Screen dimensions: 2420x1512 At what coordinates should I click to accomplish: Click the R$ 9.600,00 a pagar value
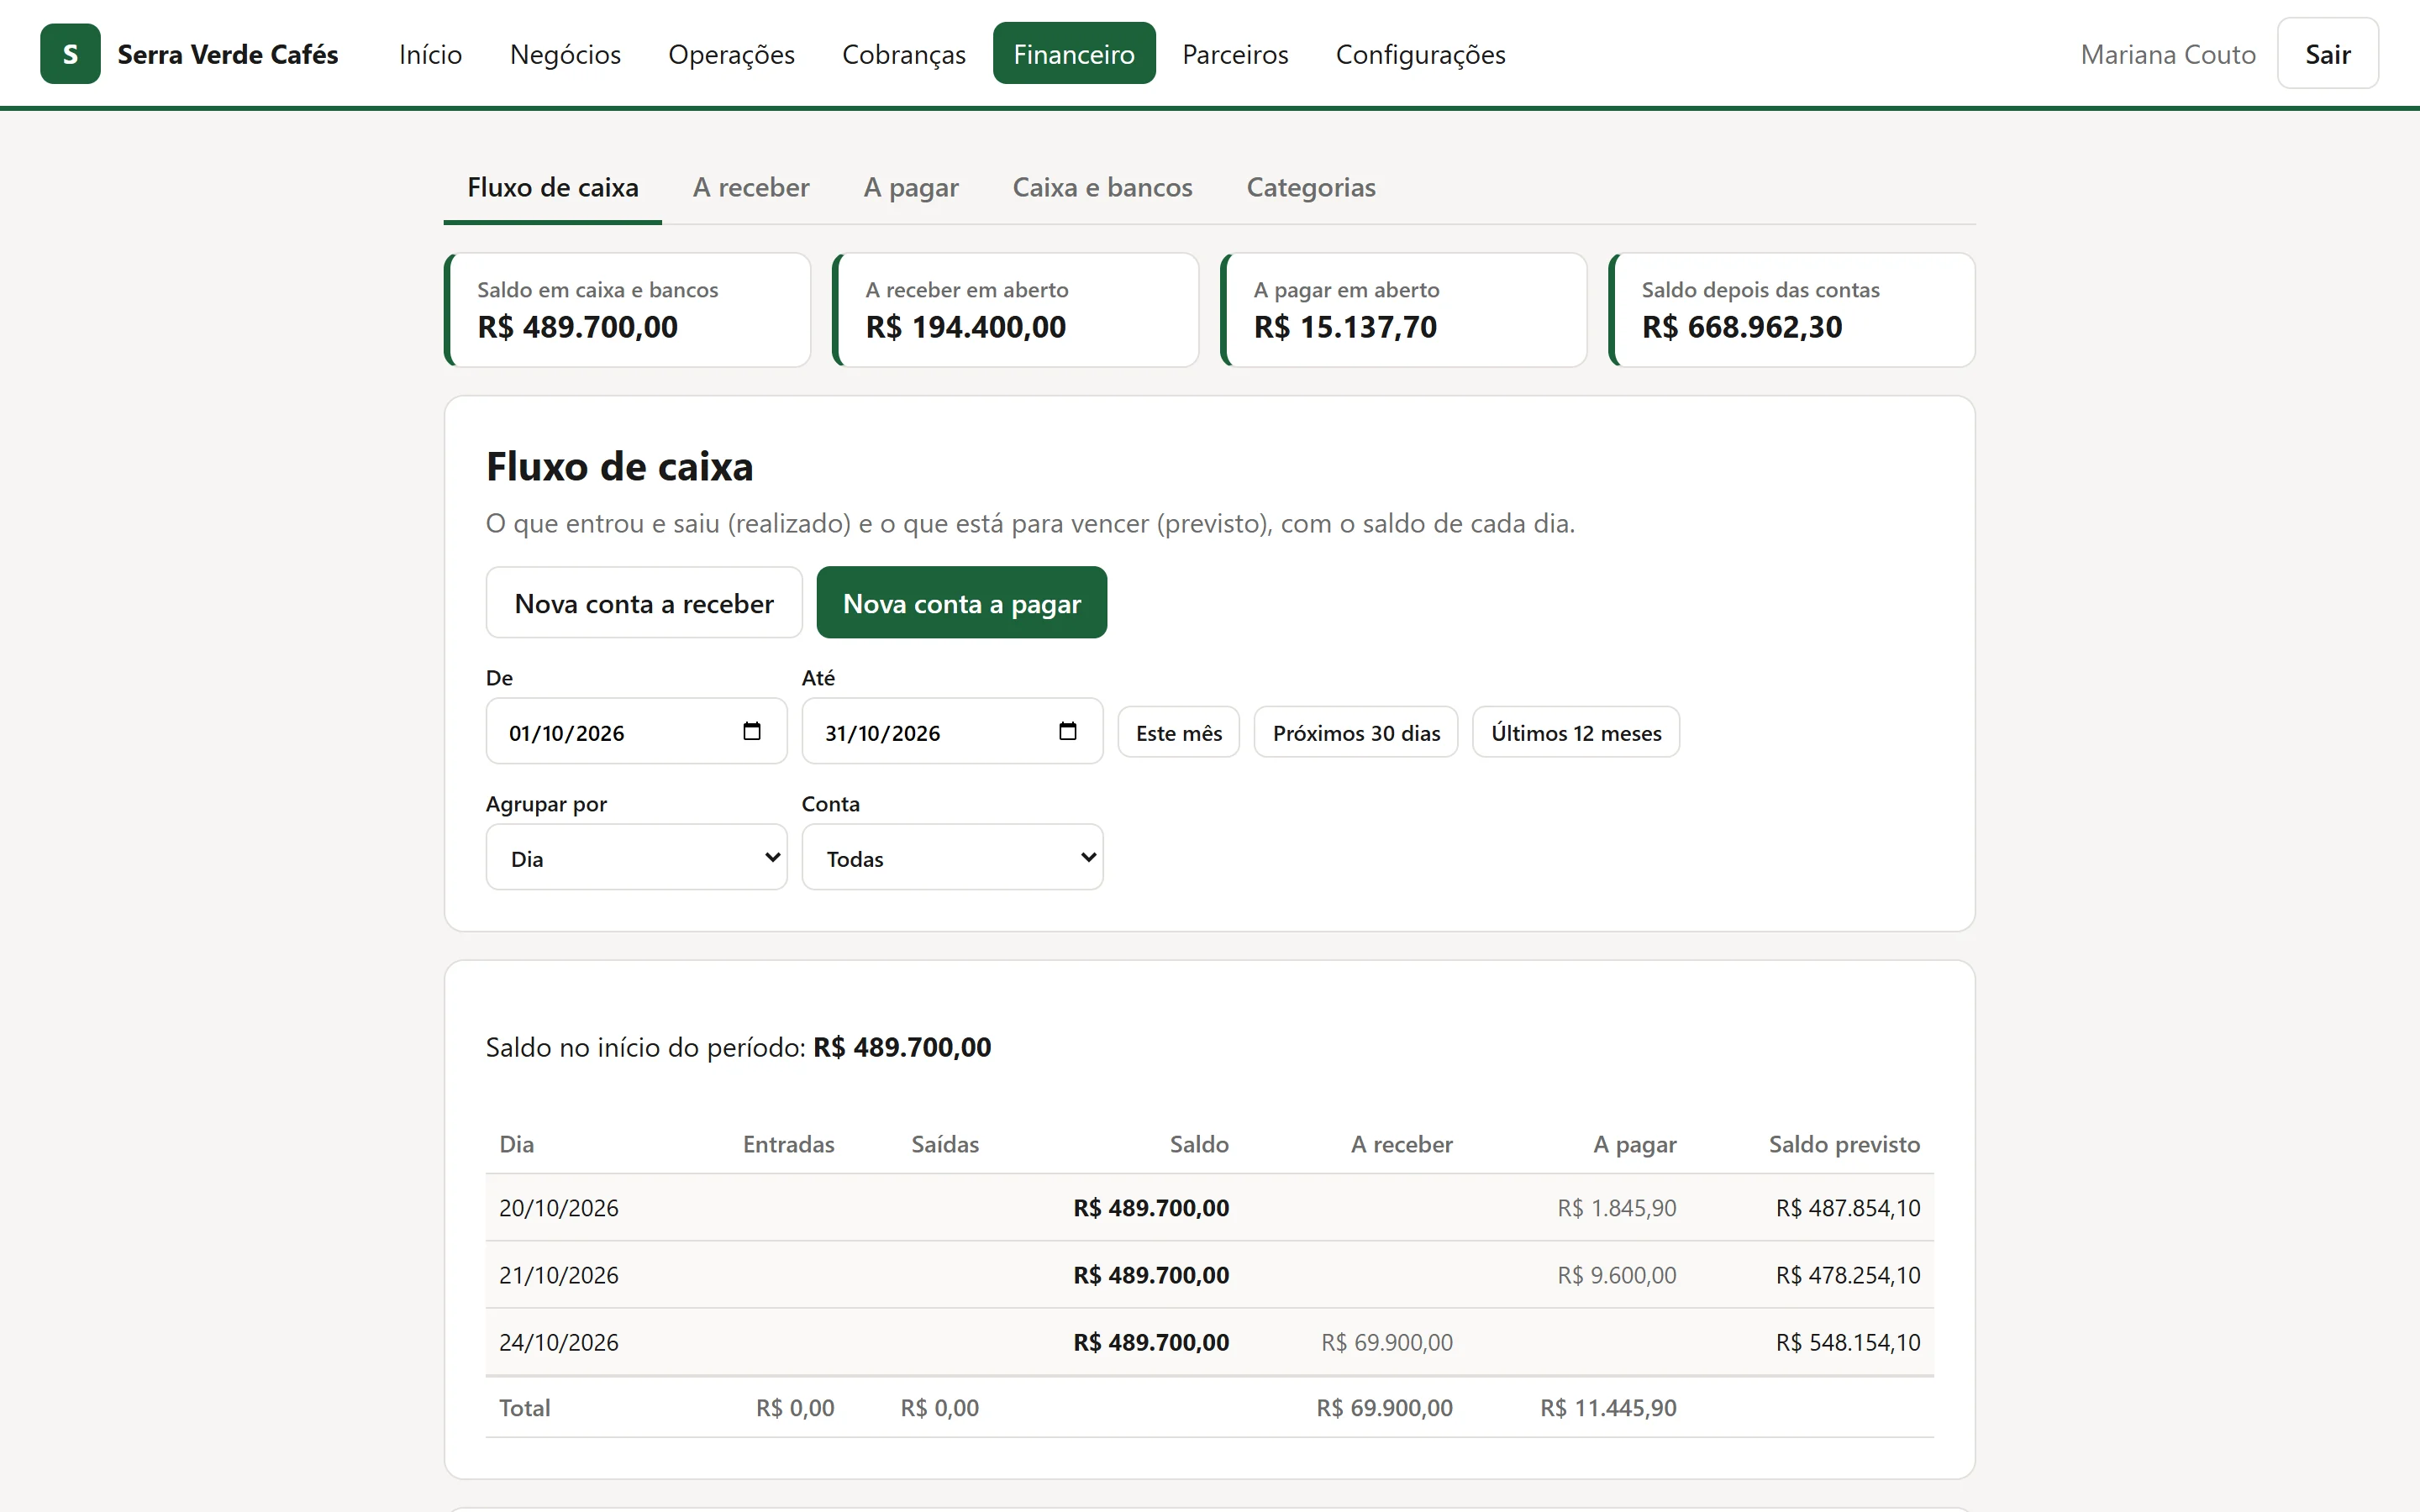coord(1617,1275)
